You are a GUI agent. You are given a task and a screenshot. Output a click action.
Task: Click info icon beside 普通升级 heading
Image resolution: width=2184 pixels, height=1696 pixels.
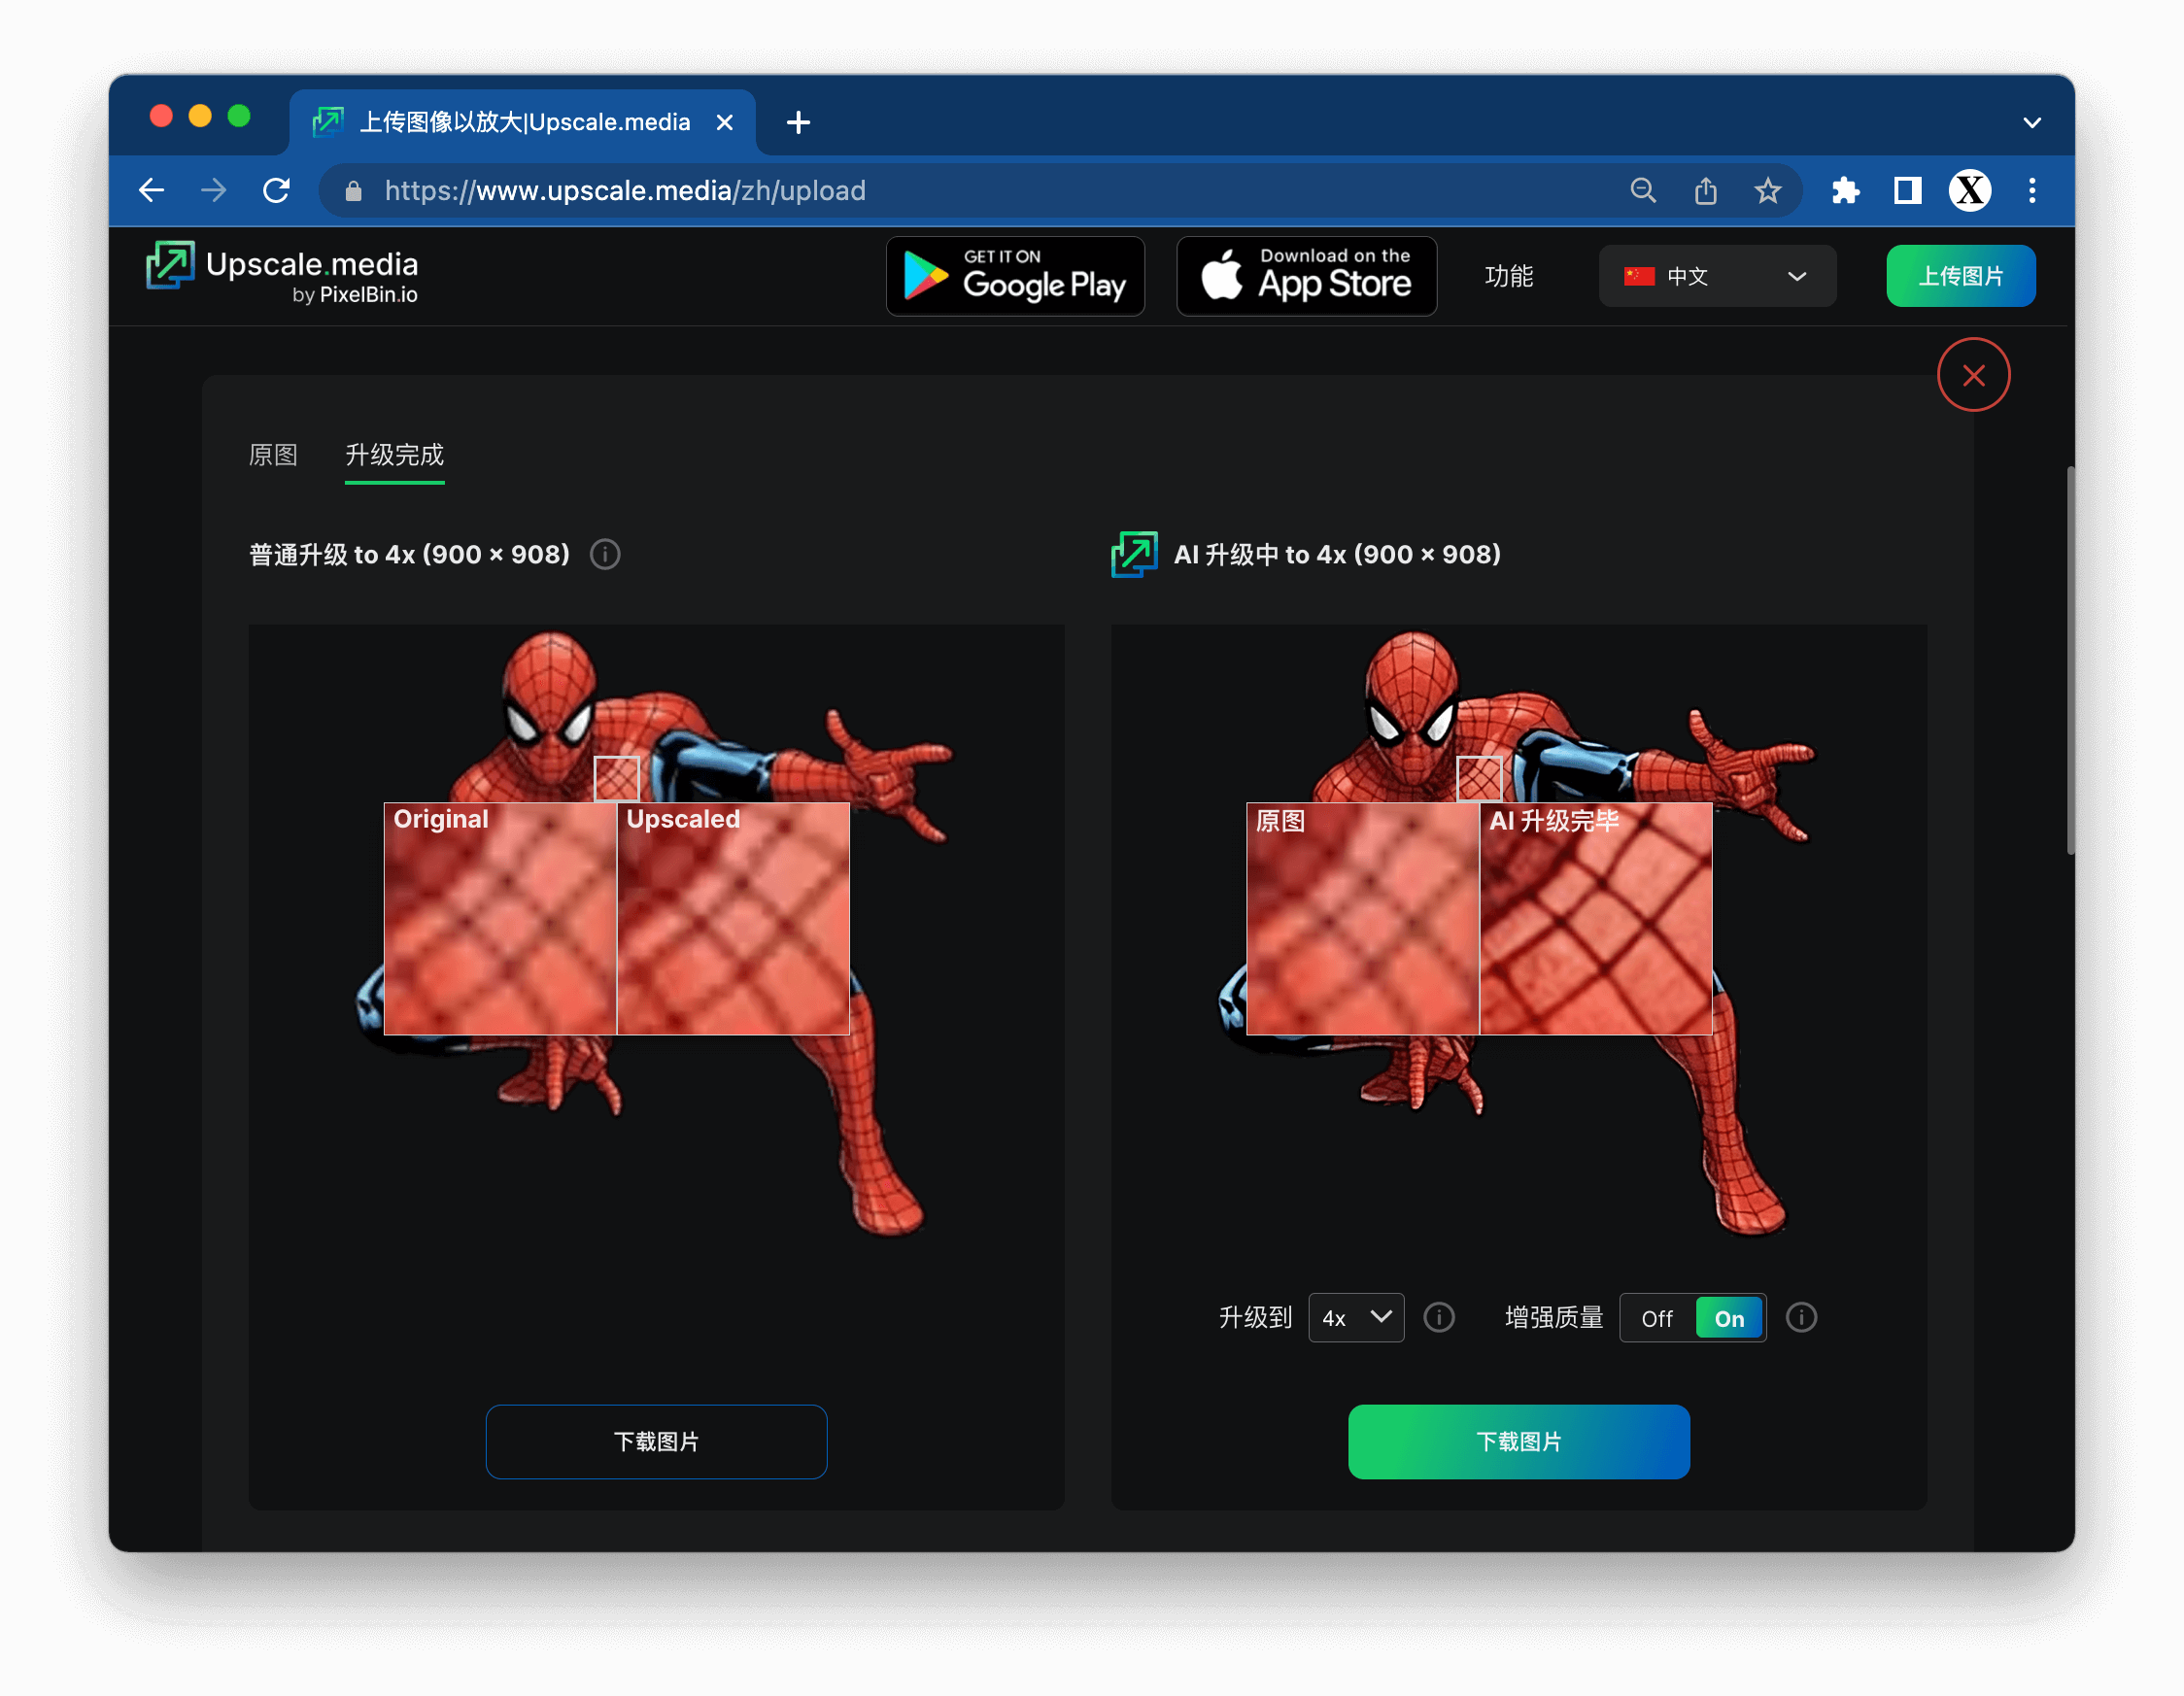[x=605, y=554]
